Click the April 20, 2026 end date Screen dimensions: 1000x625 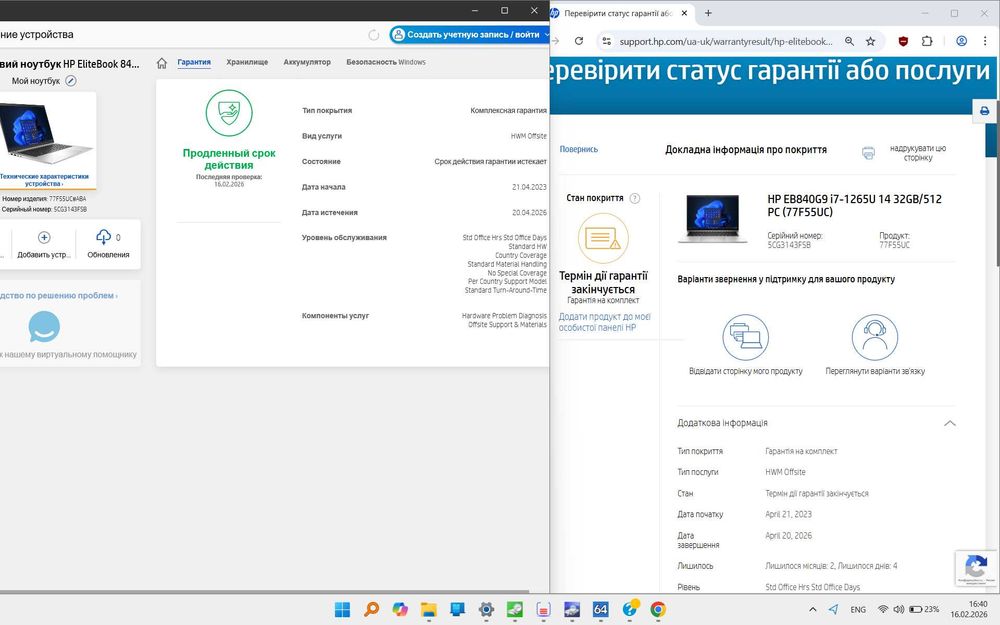788,536
